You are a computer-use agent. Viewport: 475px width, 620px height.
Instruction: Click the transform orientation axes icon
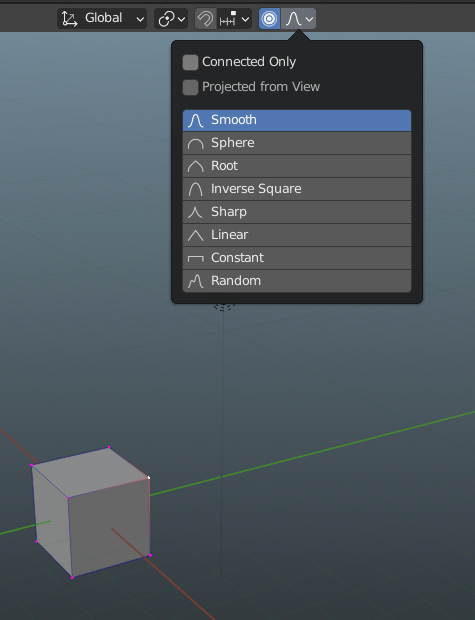[70, 19]
